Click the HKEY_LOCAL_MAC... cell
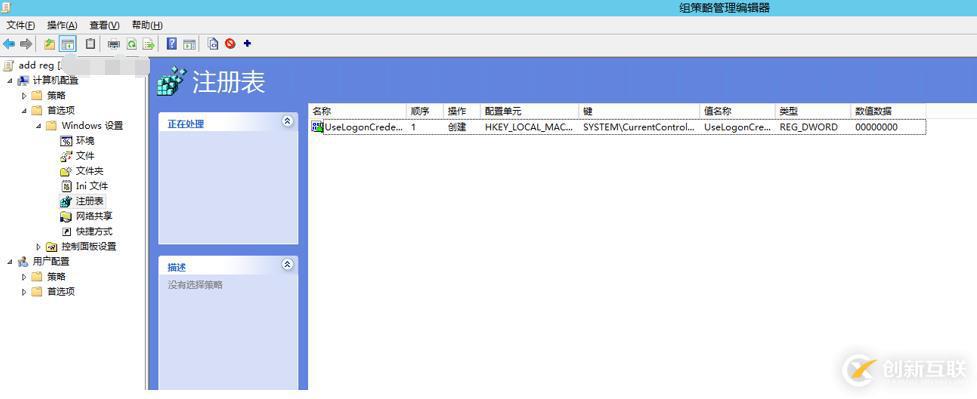Screen dimensions: 977x399 click(x=528, y=127)
